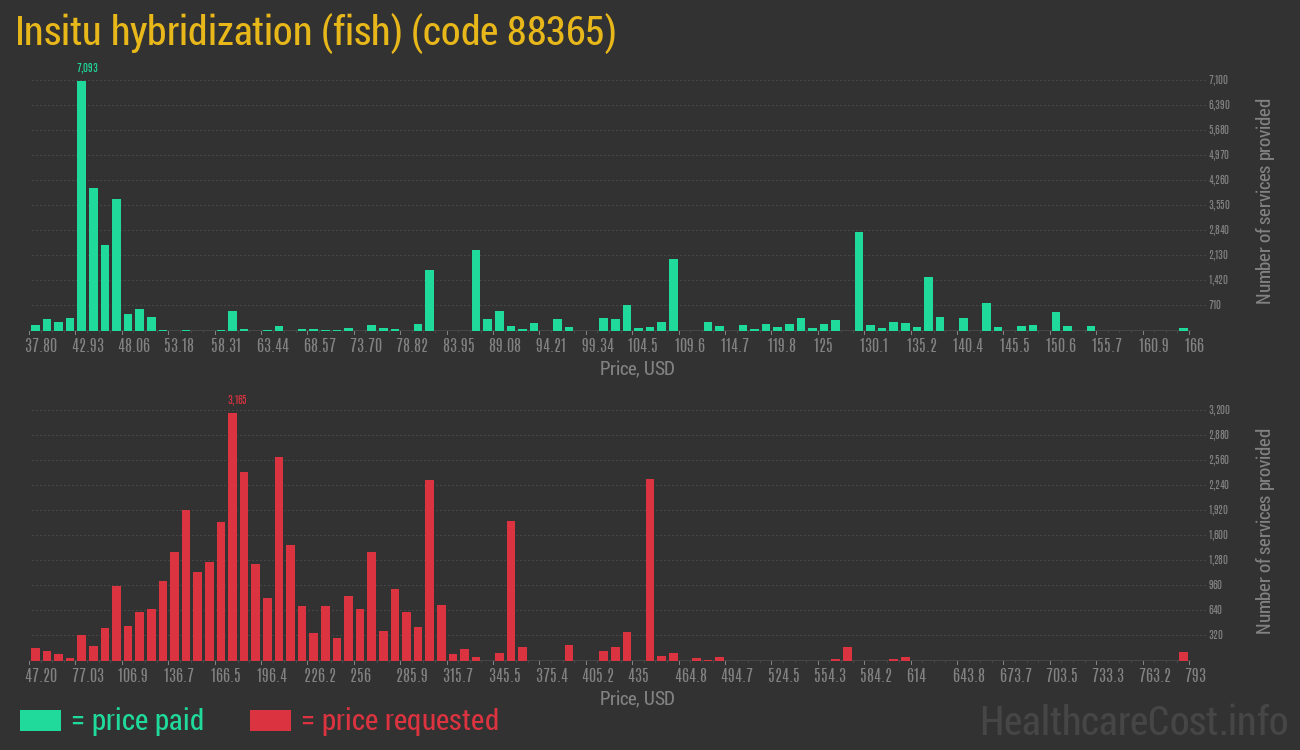Click the last red bar near 793
The width and height of the screenshot is (1300, 750).
1183,656
